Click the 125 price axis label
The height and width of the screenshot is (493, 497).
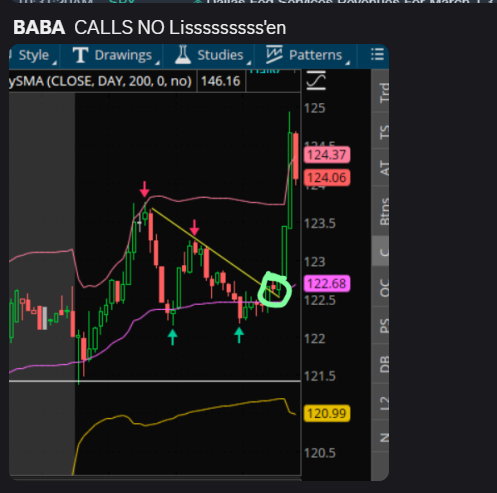point(315,108)
